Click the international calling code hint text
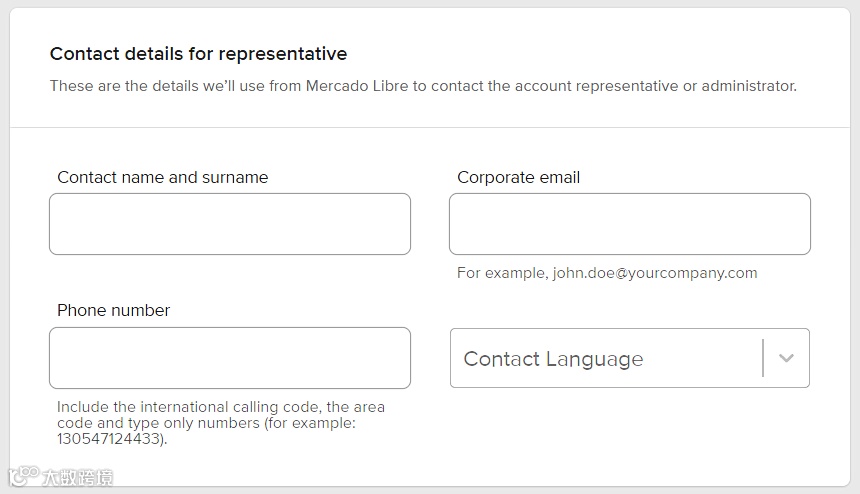Image resolution: width=860 pixels, height=494 pixels. (x=220, y=407)
